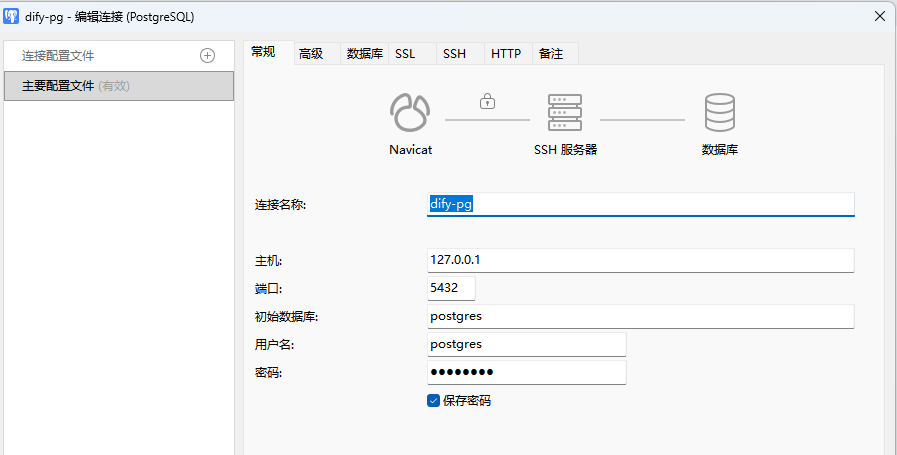Screen dimensions: 897x455
Task: Click the 初始数据库 input field
Action: pyautogui.click(x=641, y=316)
